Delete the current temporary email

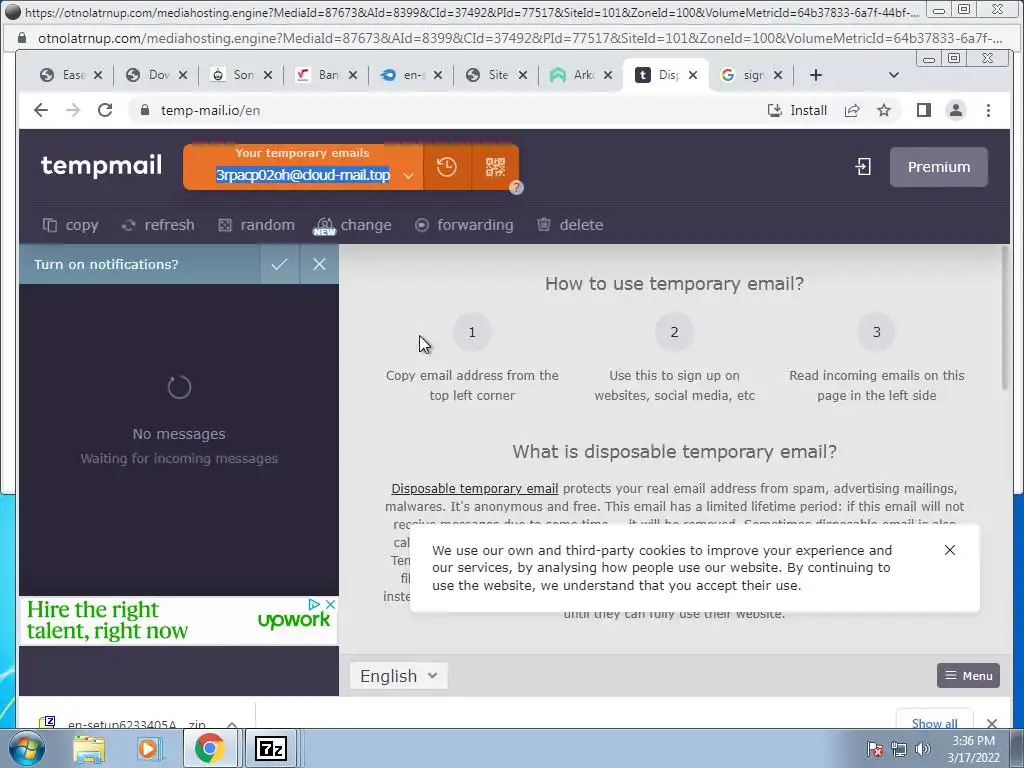pyautogui.click(x=569, y=225)
